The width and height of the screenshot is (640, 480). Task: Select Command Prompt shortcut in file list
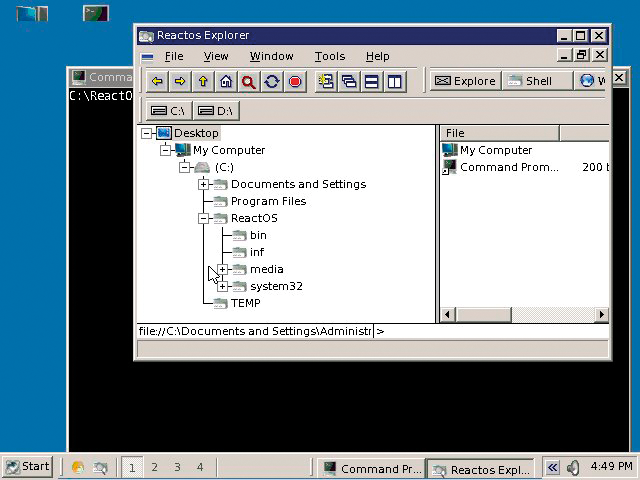pos(509,167)
